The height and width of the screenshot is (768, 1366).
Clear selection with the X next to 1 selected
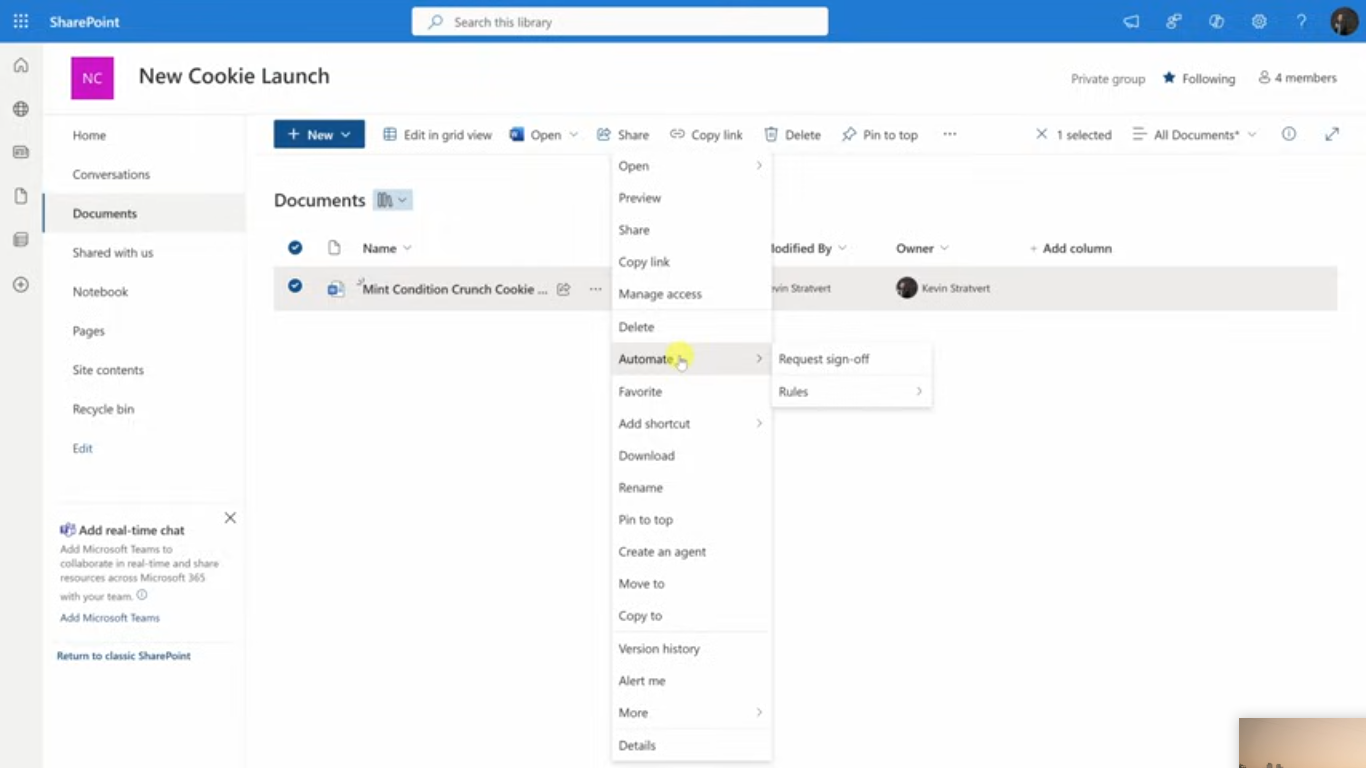1041,134
